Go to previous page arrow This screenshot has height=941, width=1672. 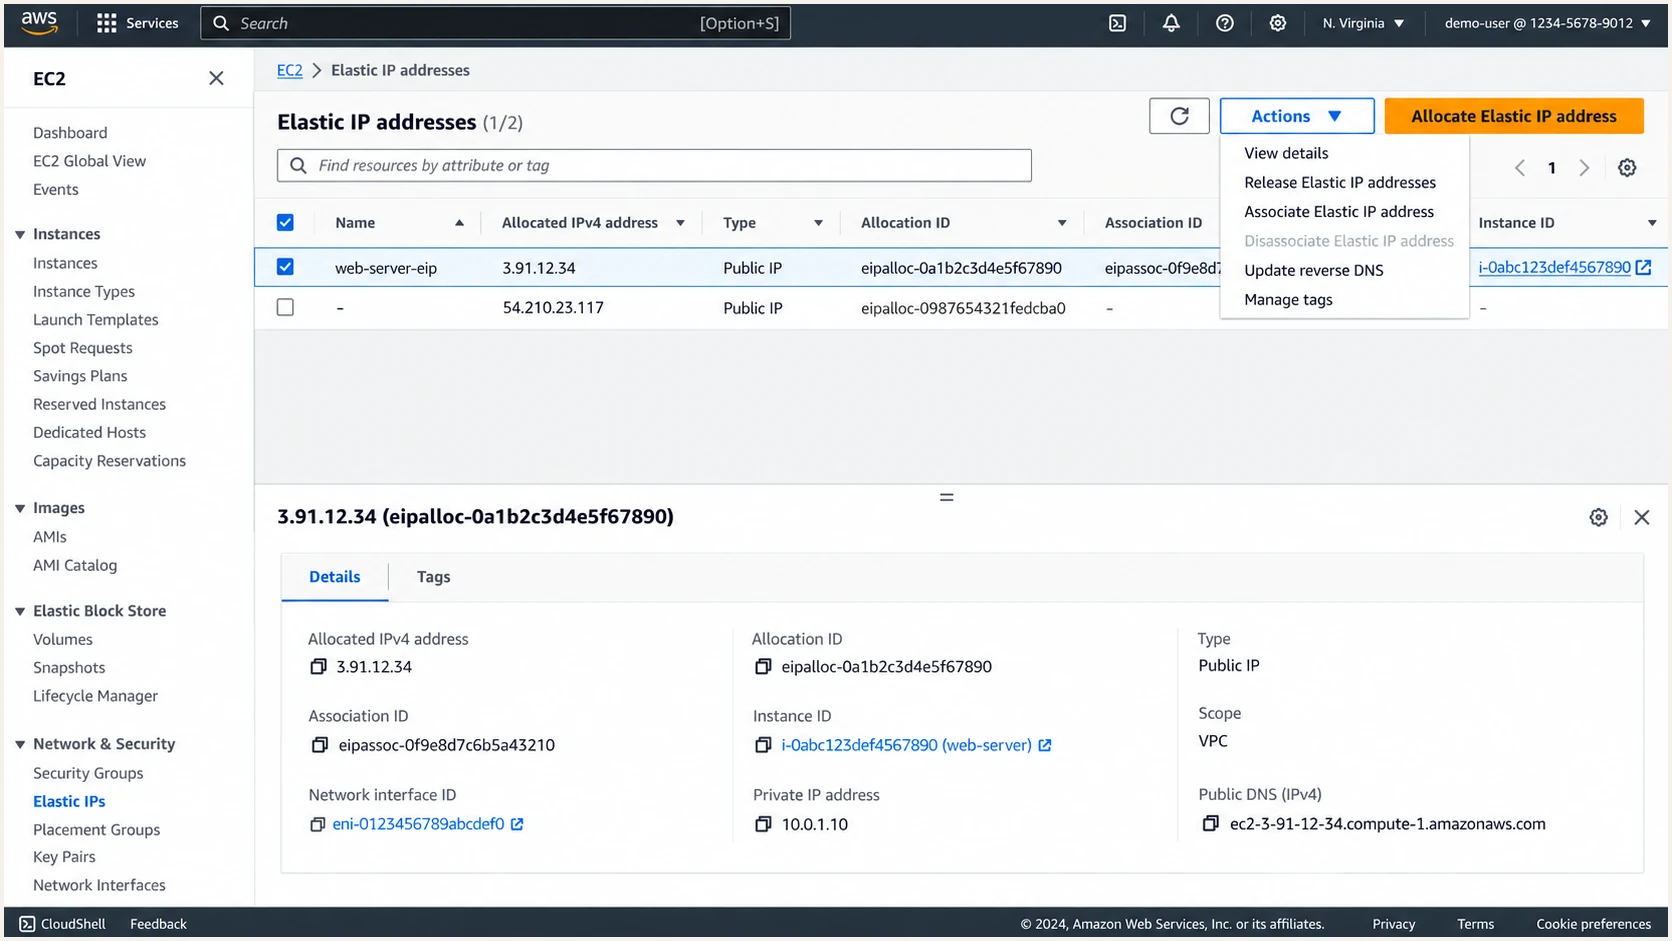[1519, 168]
